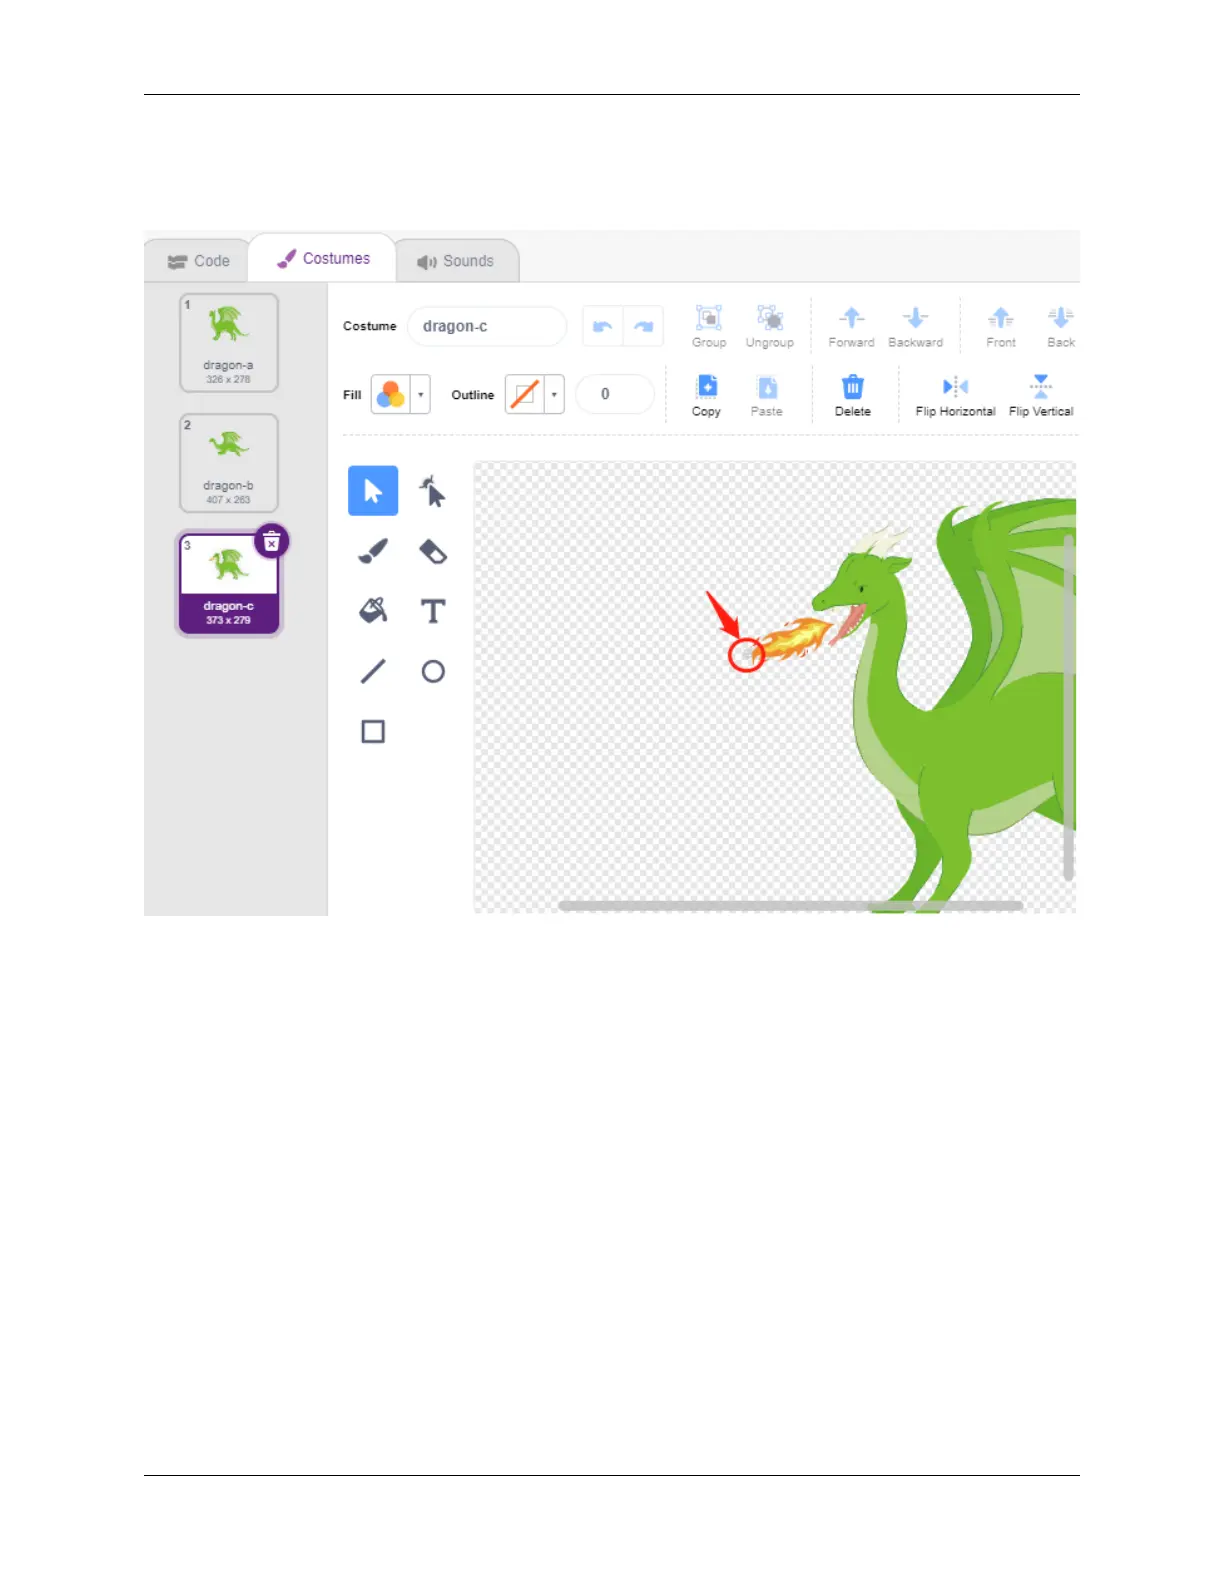Select the dragon-a costume thumbnail
The width and height of the screenshot is (1224, 1584).
229,343
